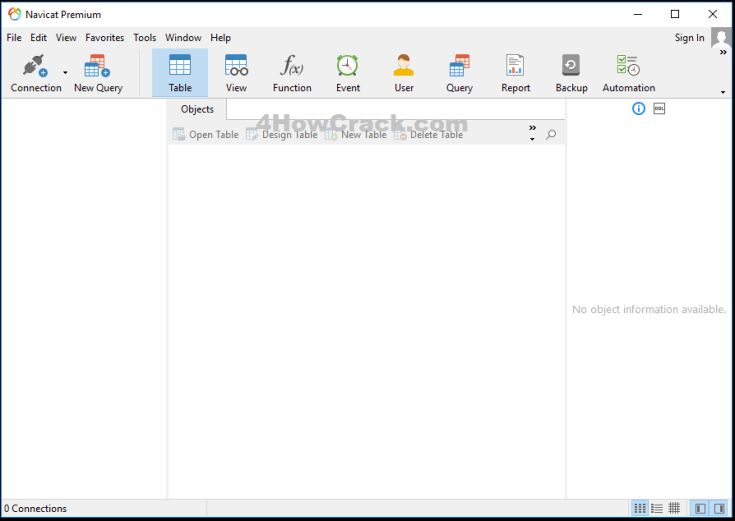The width and height of the screenshot is (735, 521).
Task: Open the Tools menu
Action: [145, 38]
